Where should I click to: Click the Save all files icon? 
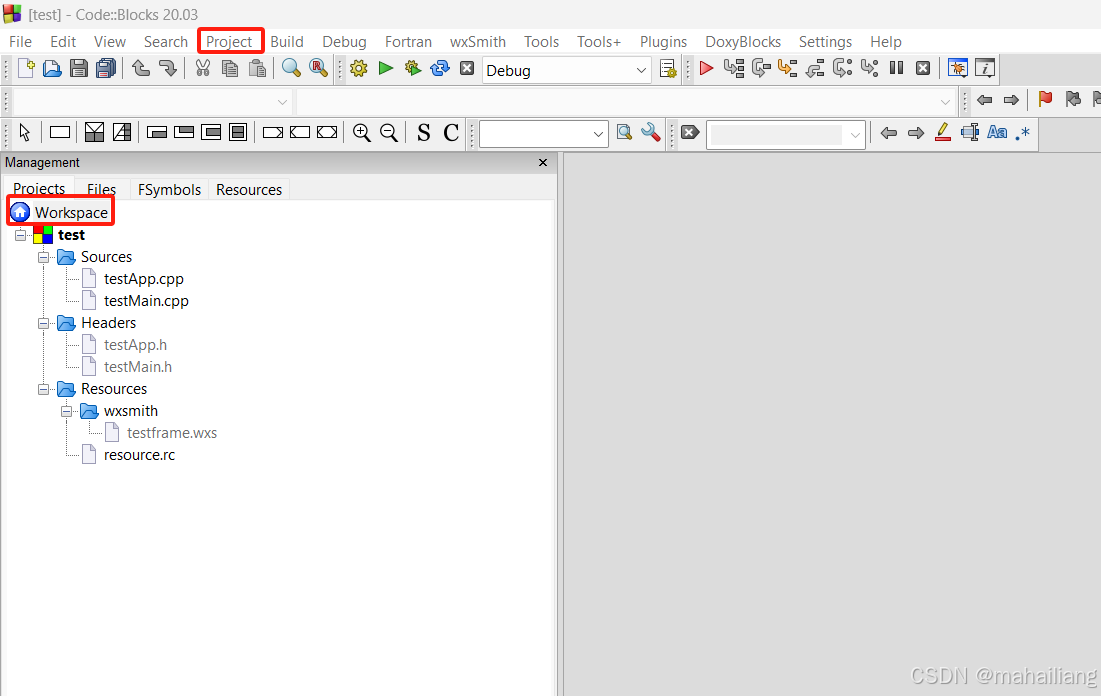click(x=106, y=68)
